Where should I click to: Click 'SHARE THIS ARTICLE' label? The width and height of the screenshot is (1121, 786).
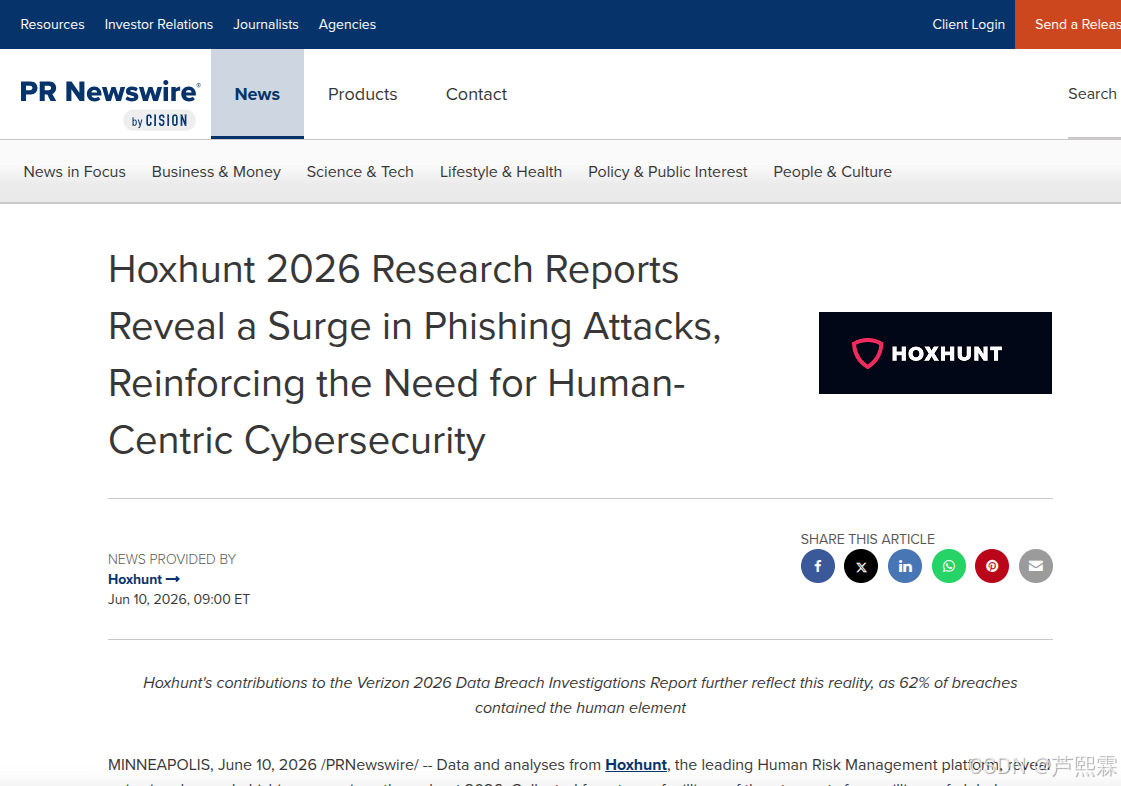coord(867,539)
